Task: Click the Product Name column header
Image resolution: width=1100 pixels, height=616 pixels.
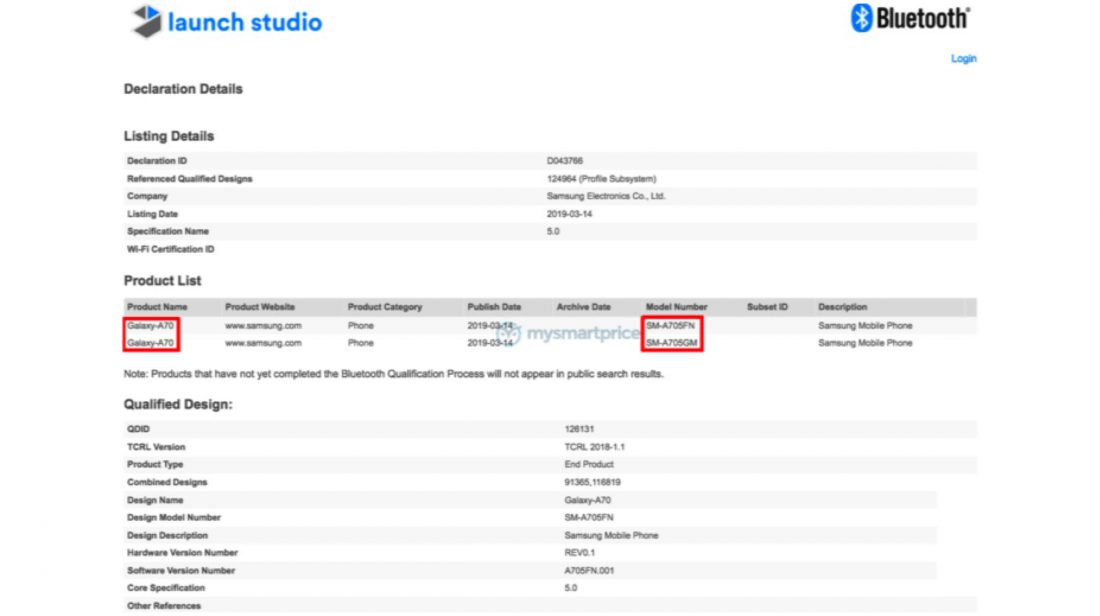Action: pos(157,307)
